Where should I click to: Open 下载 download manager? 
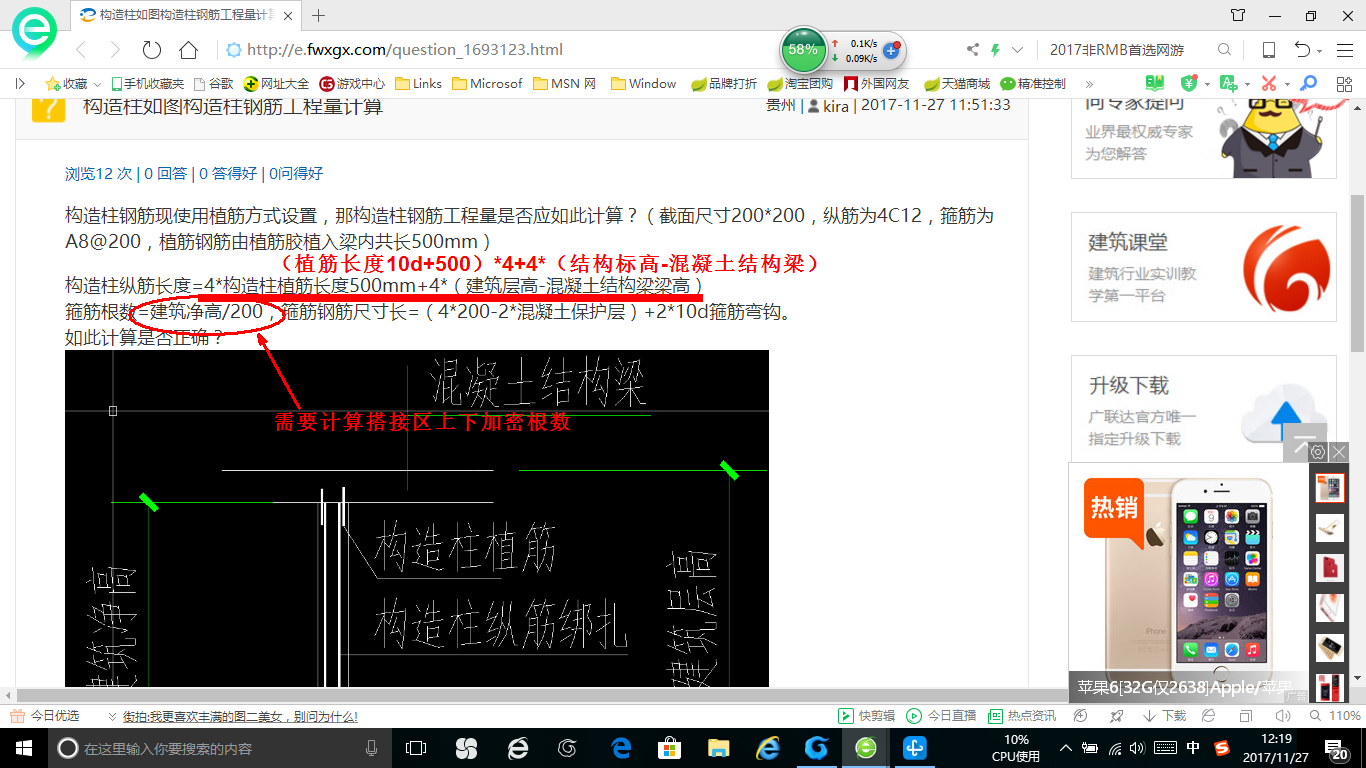[x=1163, y=716]
